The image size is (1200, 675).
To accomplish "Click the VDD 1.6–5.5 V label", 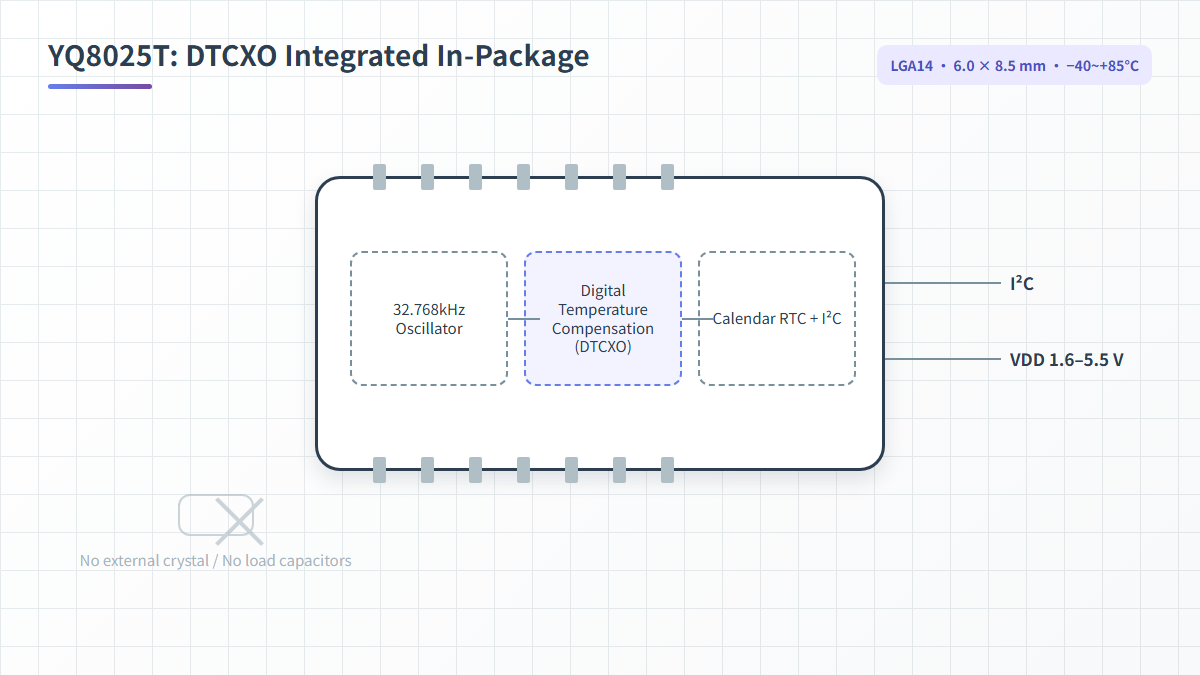I will point(1067,359).
